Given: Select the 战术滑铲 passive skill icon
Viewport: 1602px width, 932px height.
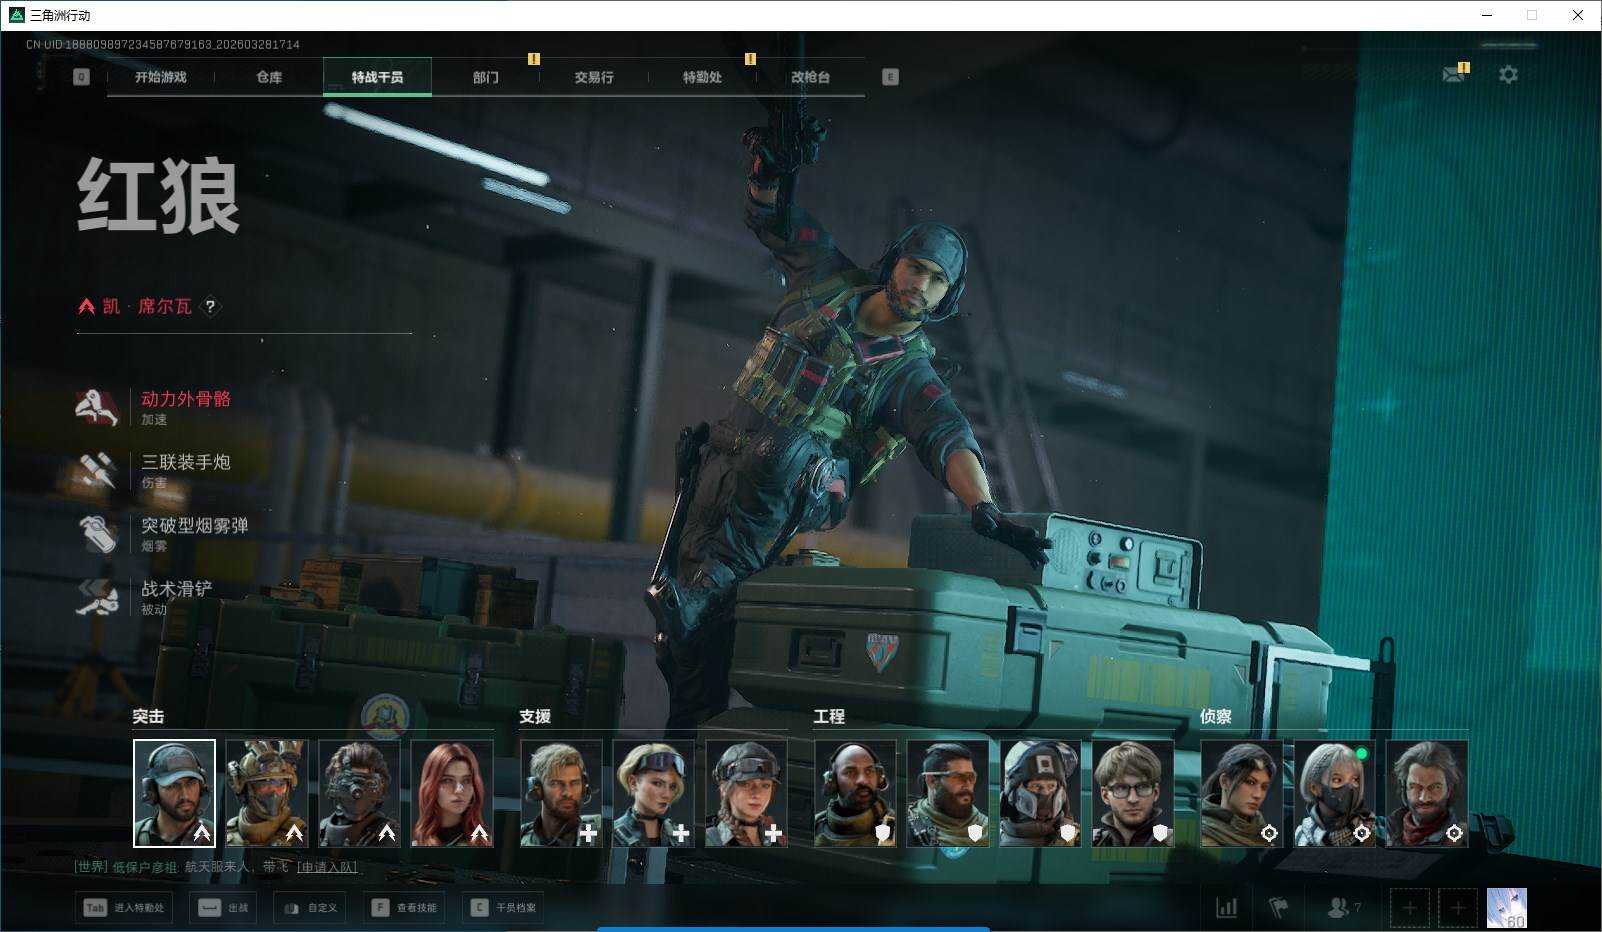Looking at the screenshot, I should point(98,597).
